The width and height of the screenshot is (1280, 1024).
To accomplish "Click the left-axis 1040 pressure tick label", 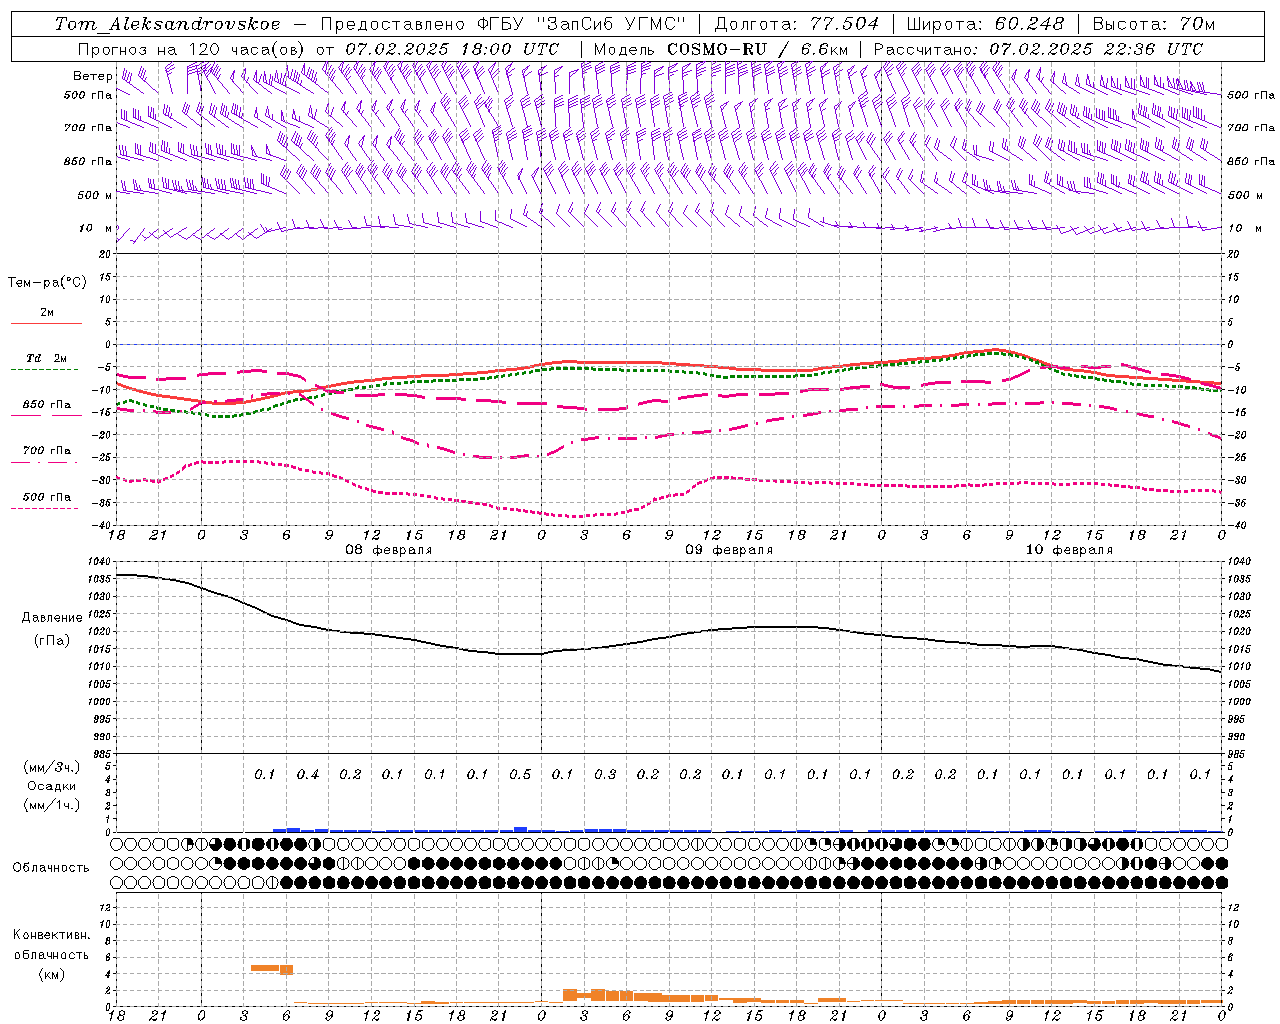I will (x=100, y=562).
